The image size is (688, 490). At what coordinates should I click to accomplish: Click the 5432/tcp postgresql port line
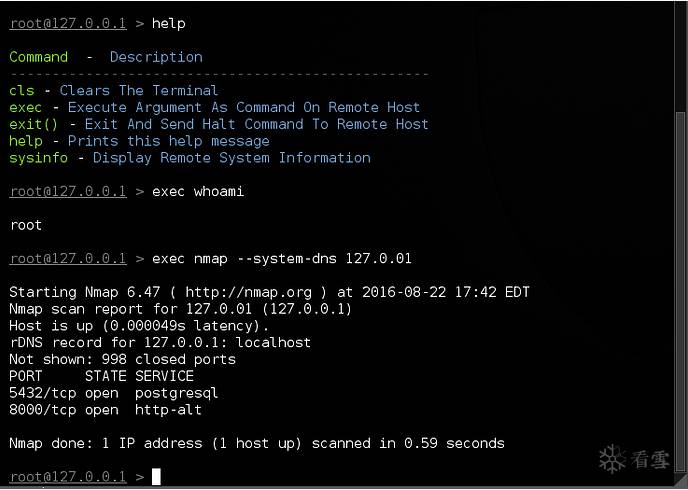click(x=114, y=393)
